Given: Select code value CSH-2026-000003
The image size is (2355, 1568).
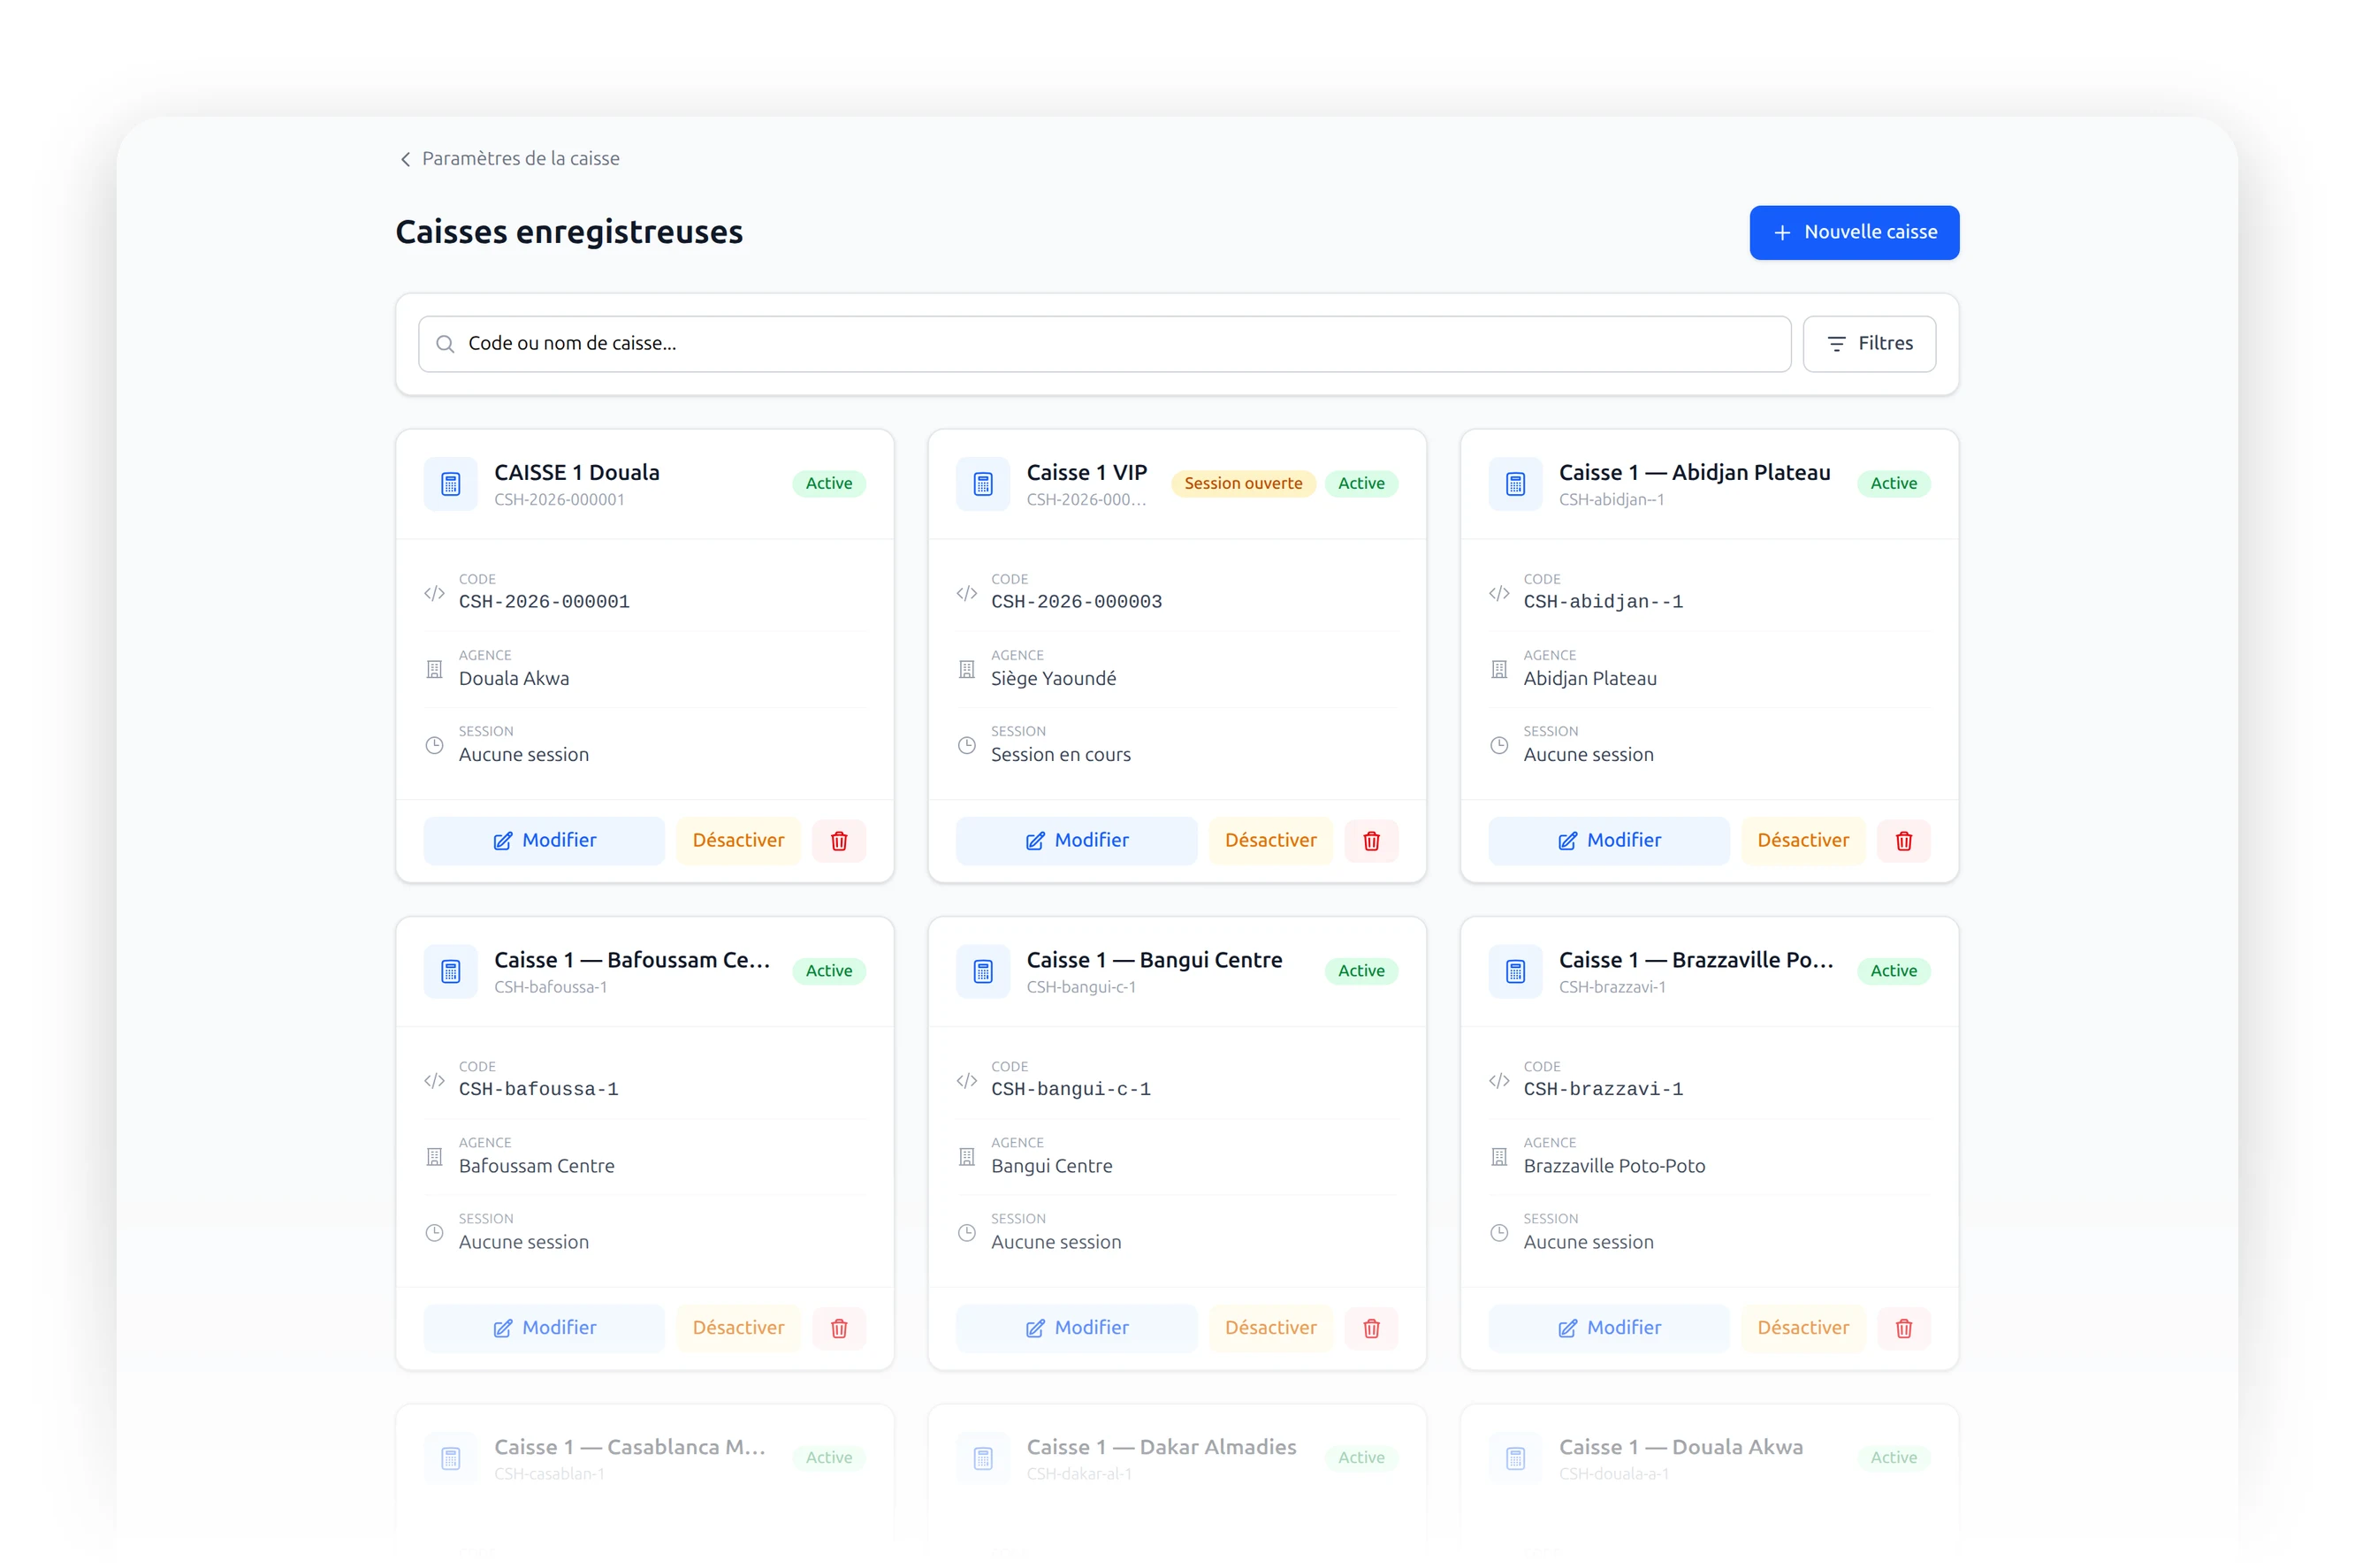Looking at the screenshot, I should click(1076, 601).
